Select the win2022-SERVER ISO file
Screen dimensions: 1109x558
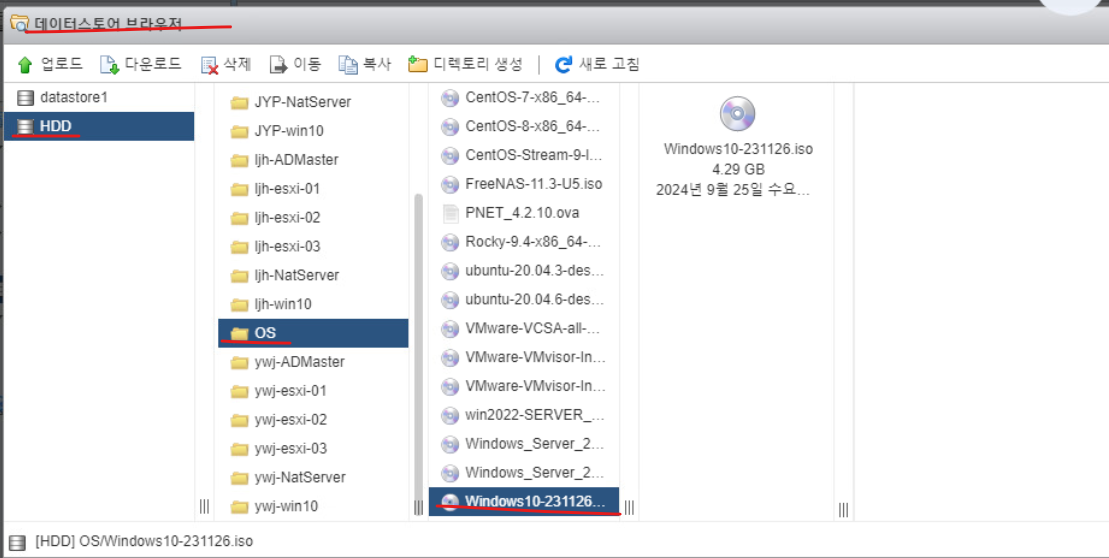coord(524,415)
